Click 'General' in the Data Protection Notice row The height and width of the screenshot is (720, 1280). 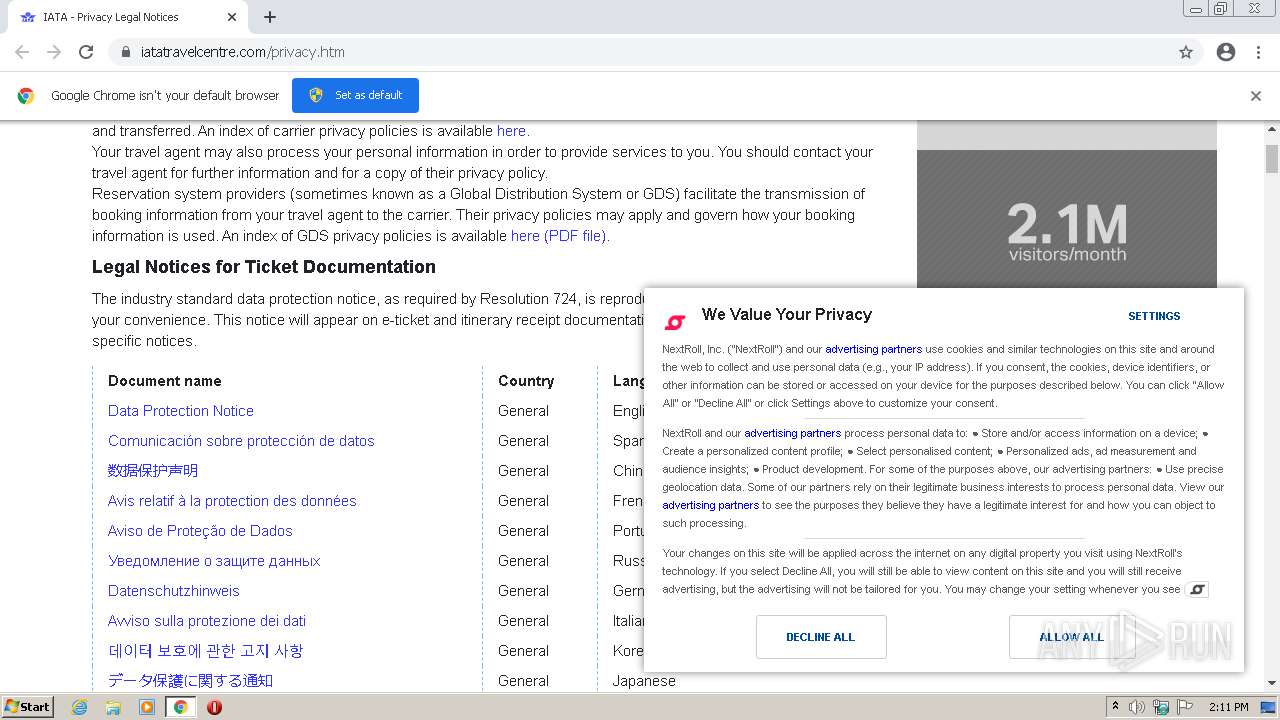coord(523,411)
